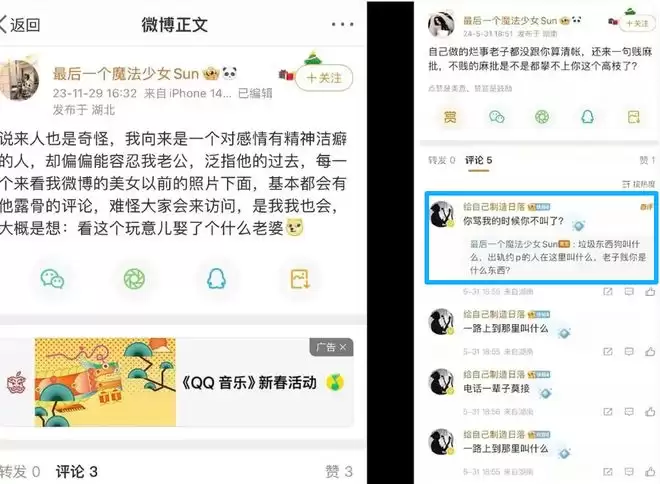Switch to 转发 0 tab on left post
Viewport: 660px width, 484px height.
click(20, 472)
